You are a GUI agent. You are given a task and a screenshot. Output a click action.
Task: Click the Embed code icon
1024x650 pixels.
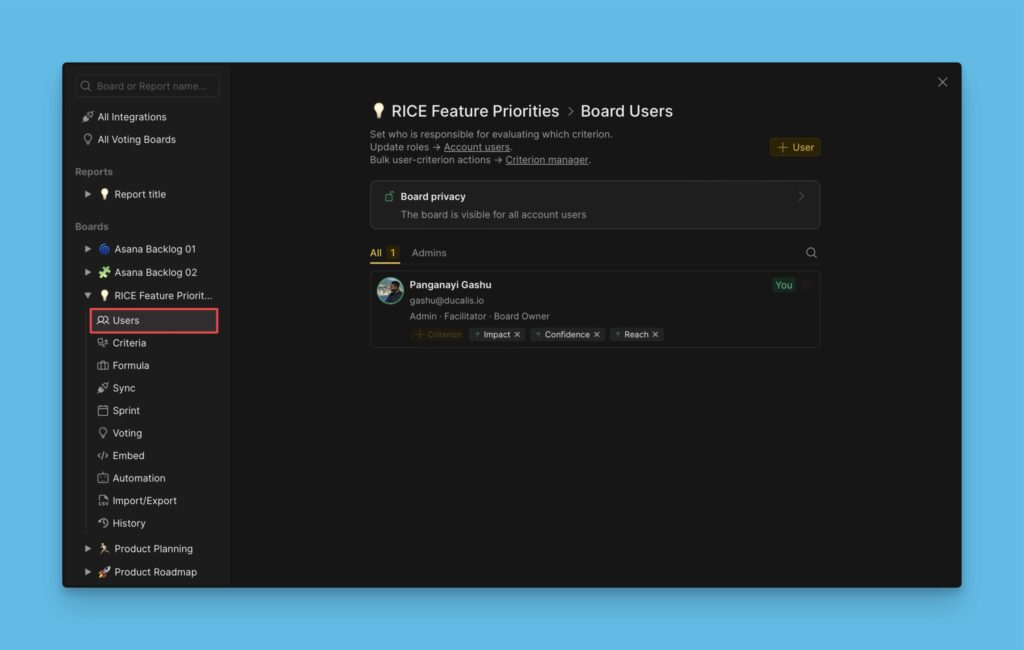103,455
